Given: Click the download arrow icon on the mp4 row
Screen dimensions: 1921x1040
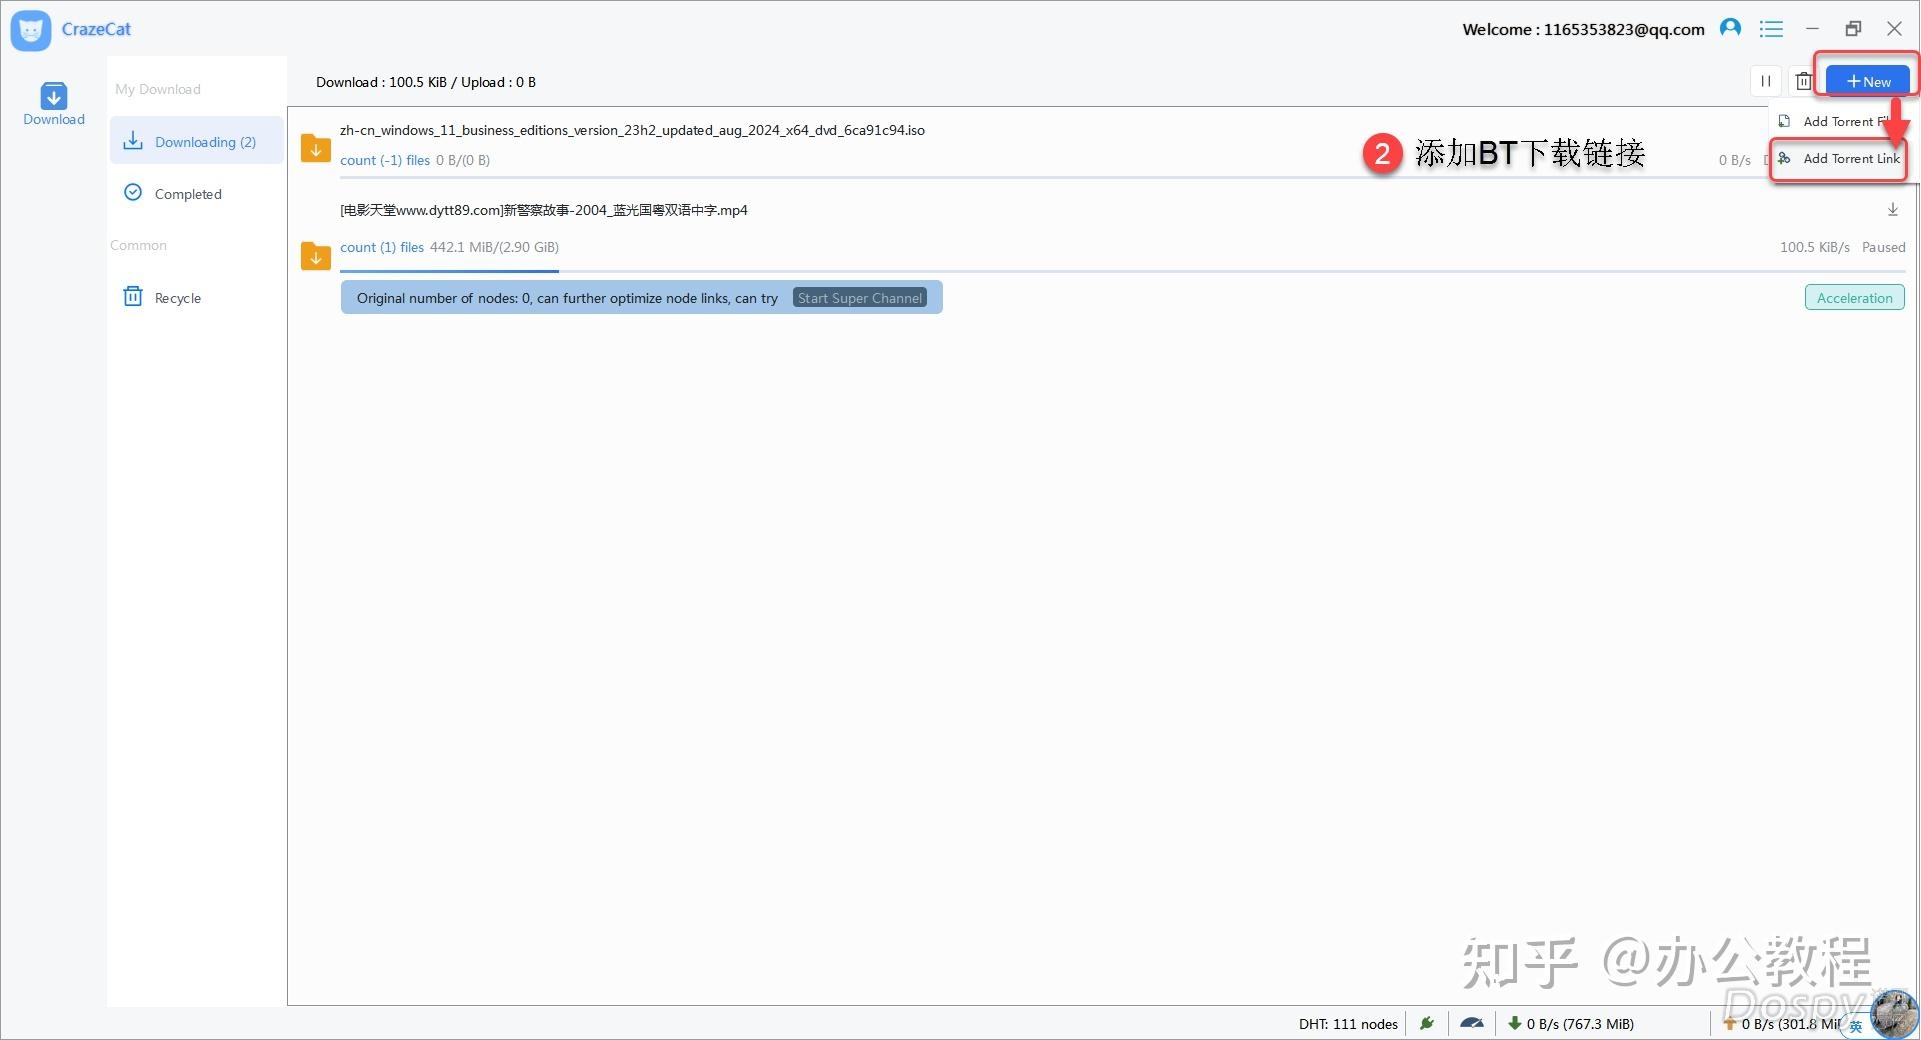Looking at the screenshot, I should tap(1892, 210).
